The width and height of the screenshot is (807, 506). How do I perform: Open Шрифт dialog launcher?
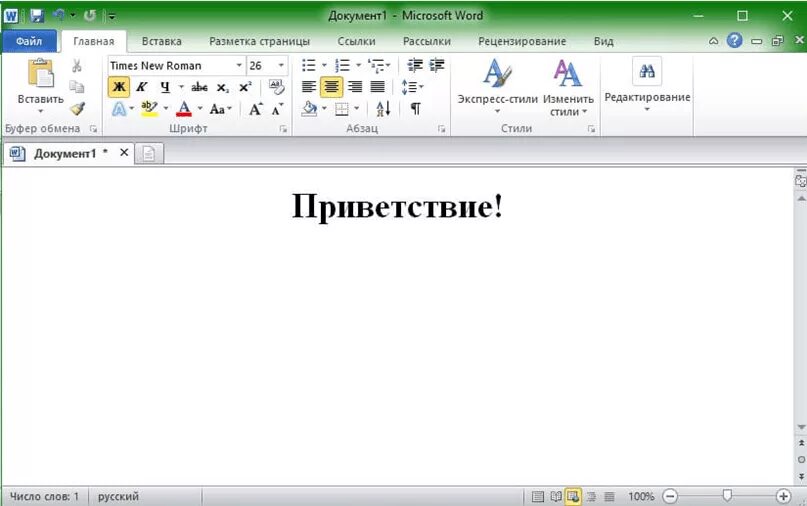coord(283,129)
